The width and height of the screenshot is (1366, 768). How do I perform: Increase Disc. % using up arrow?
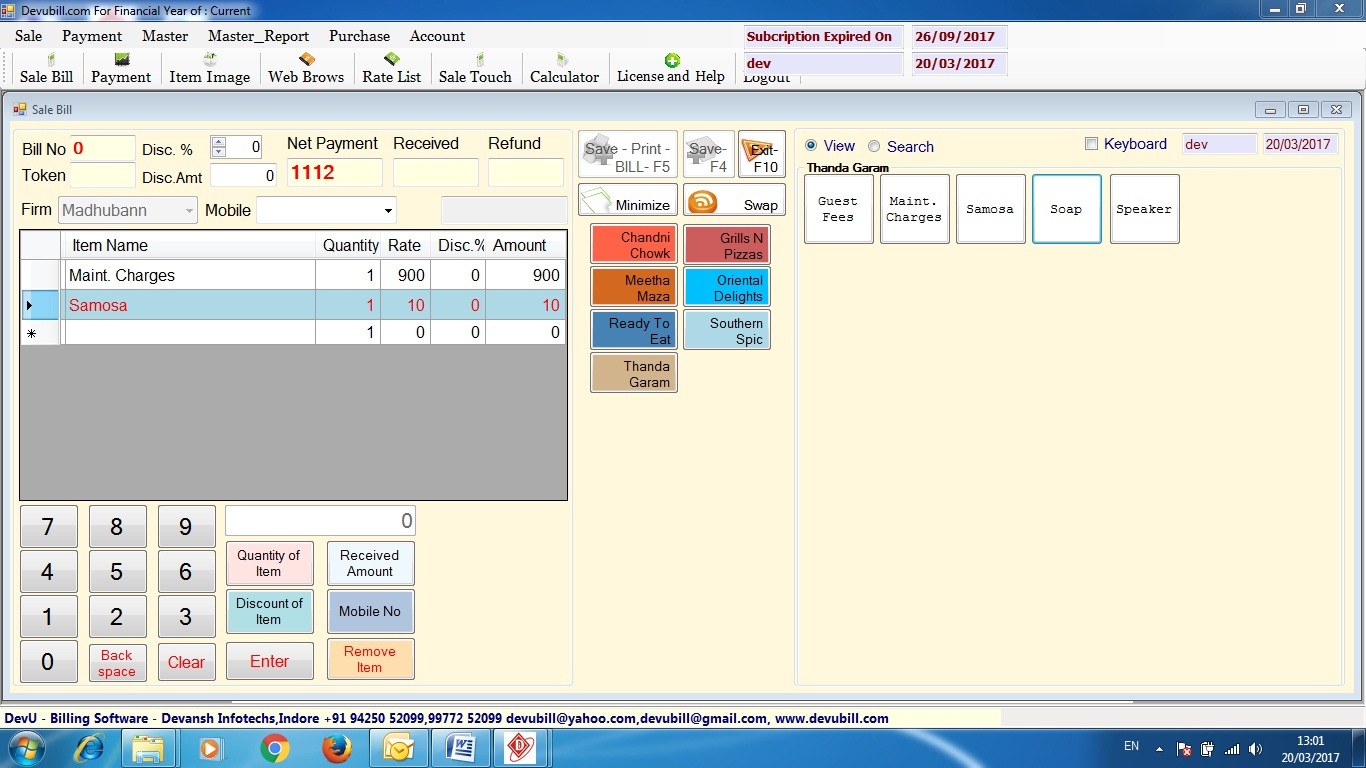tap(219, 142)
